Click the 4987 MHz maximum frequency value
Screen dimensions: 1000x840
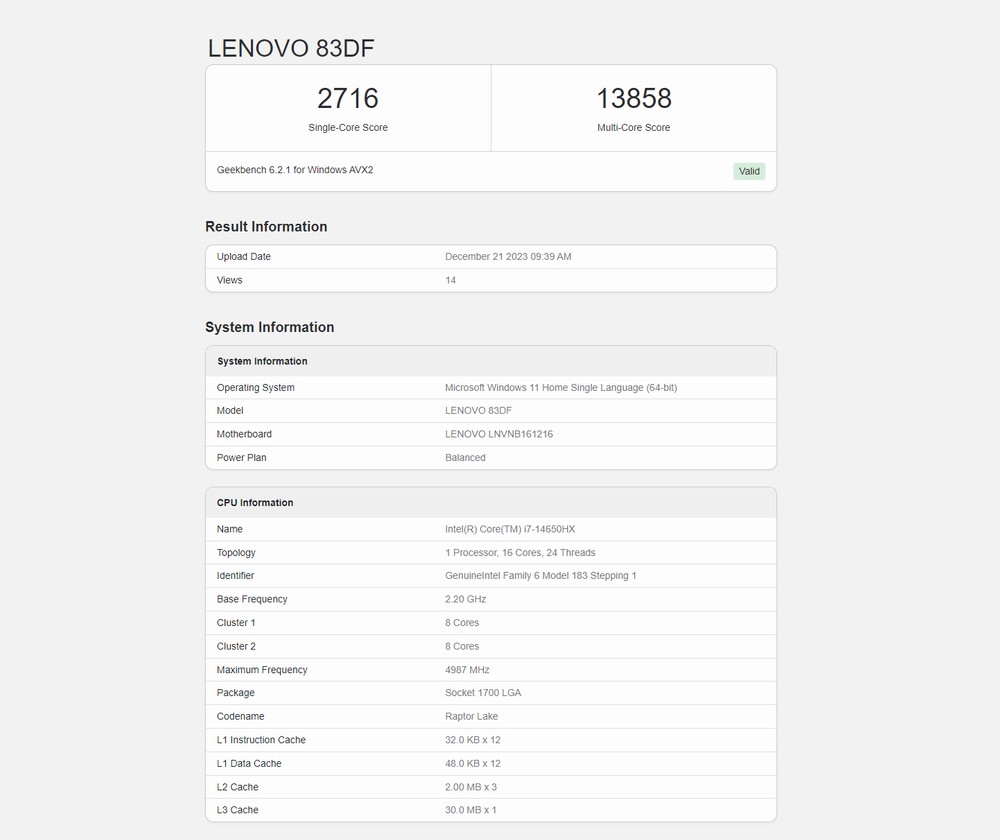coord(467,670)
